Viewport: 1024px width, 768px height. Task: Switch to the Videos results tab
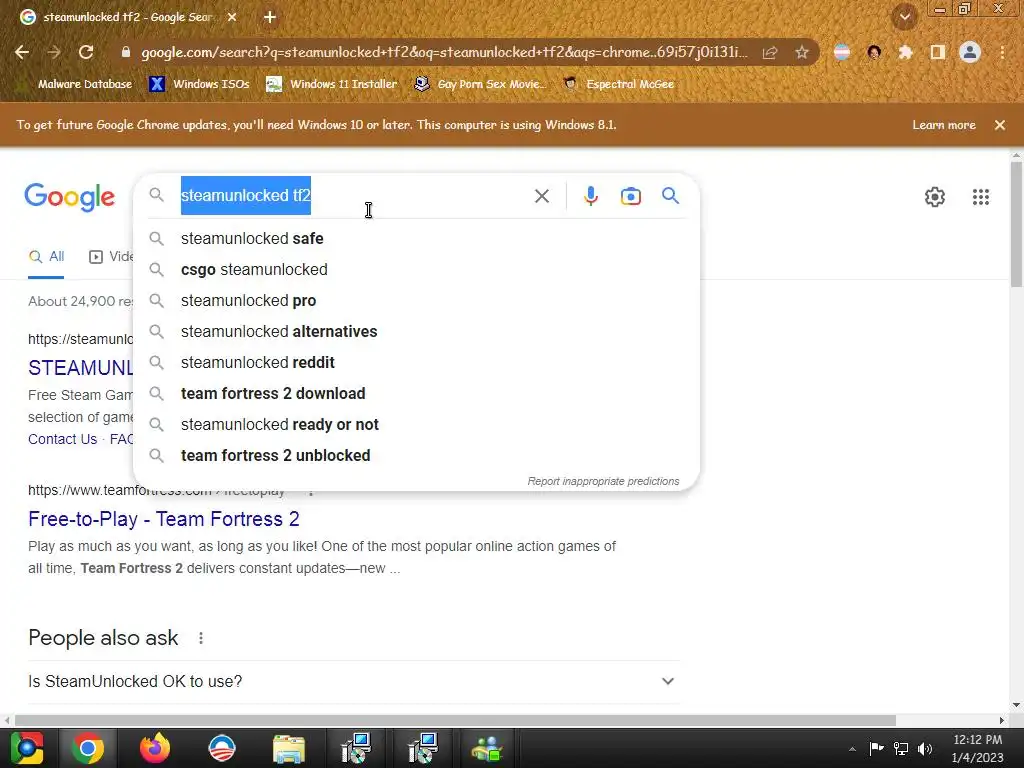[111, 257]
